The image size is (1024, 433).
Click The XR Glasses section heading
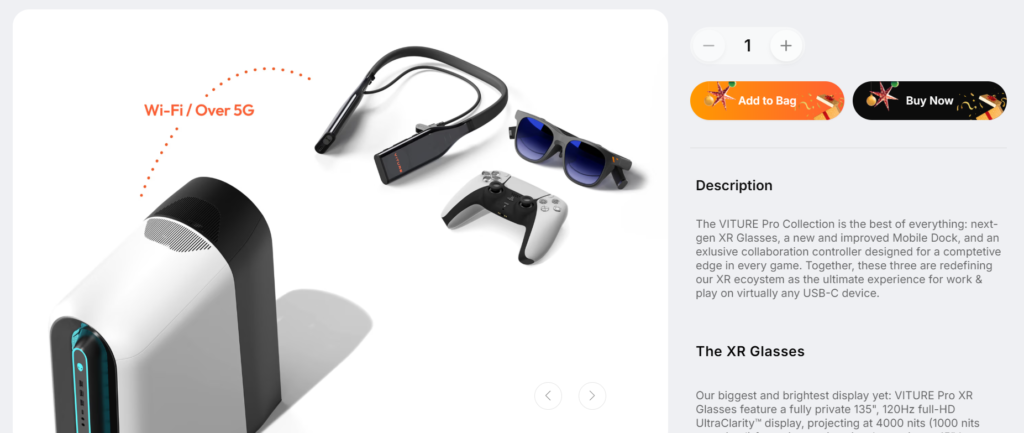750,351
